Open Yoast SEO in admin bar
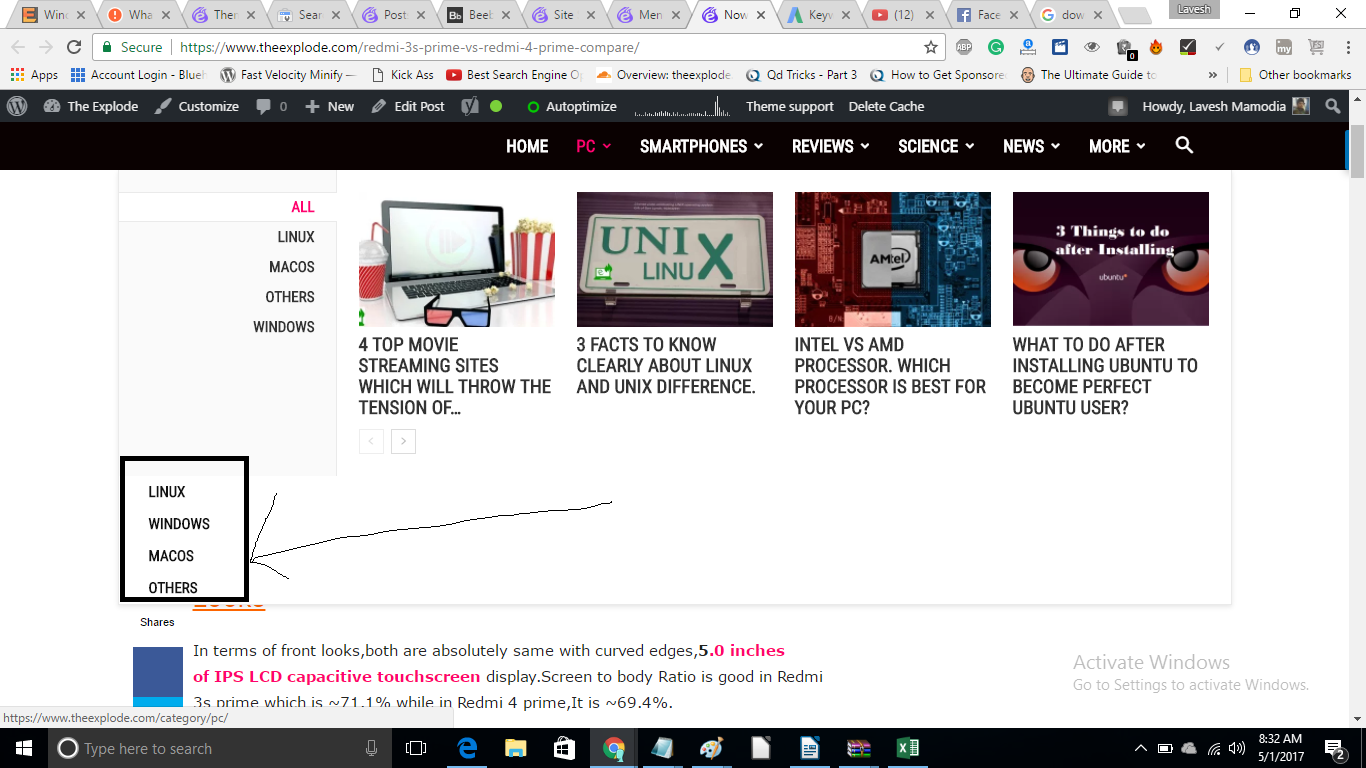Image resolution: width=1366 pixels, height=768 pixels. 470,106
